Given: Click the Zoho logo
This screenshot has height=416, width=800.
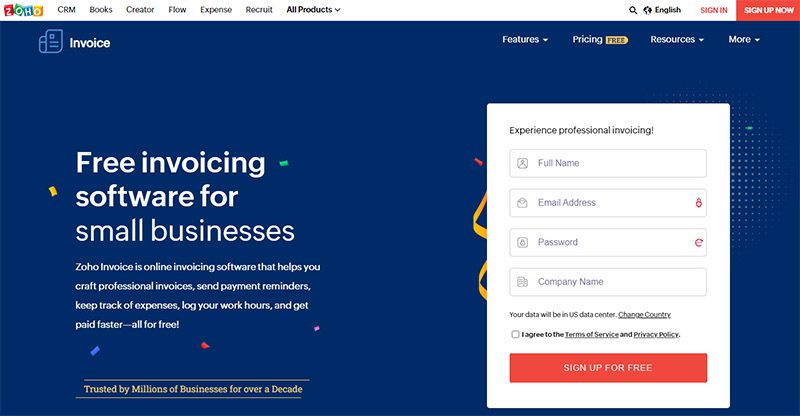Looking at the screenshot, I should tap(23, 10).
